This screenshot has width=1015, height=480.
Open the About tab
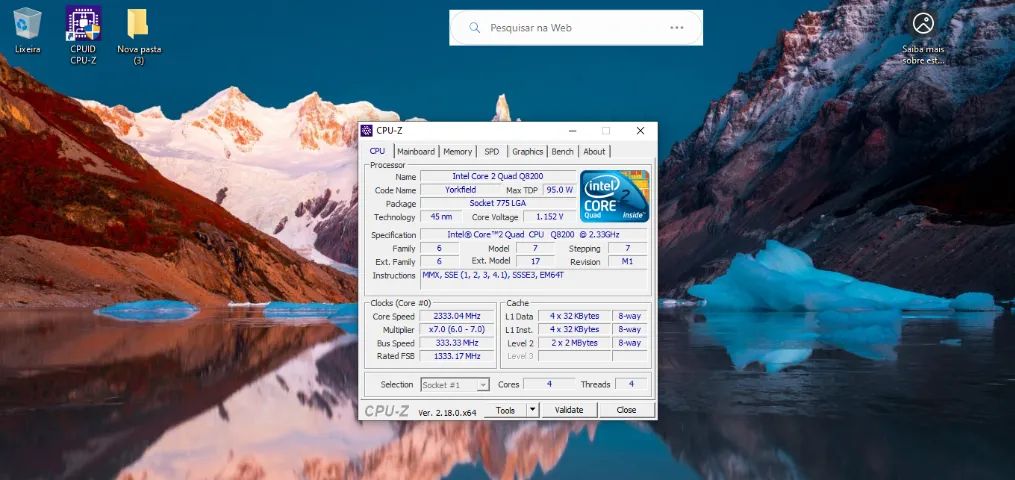coord(594,151)
